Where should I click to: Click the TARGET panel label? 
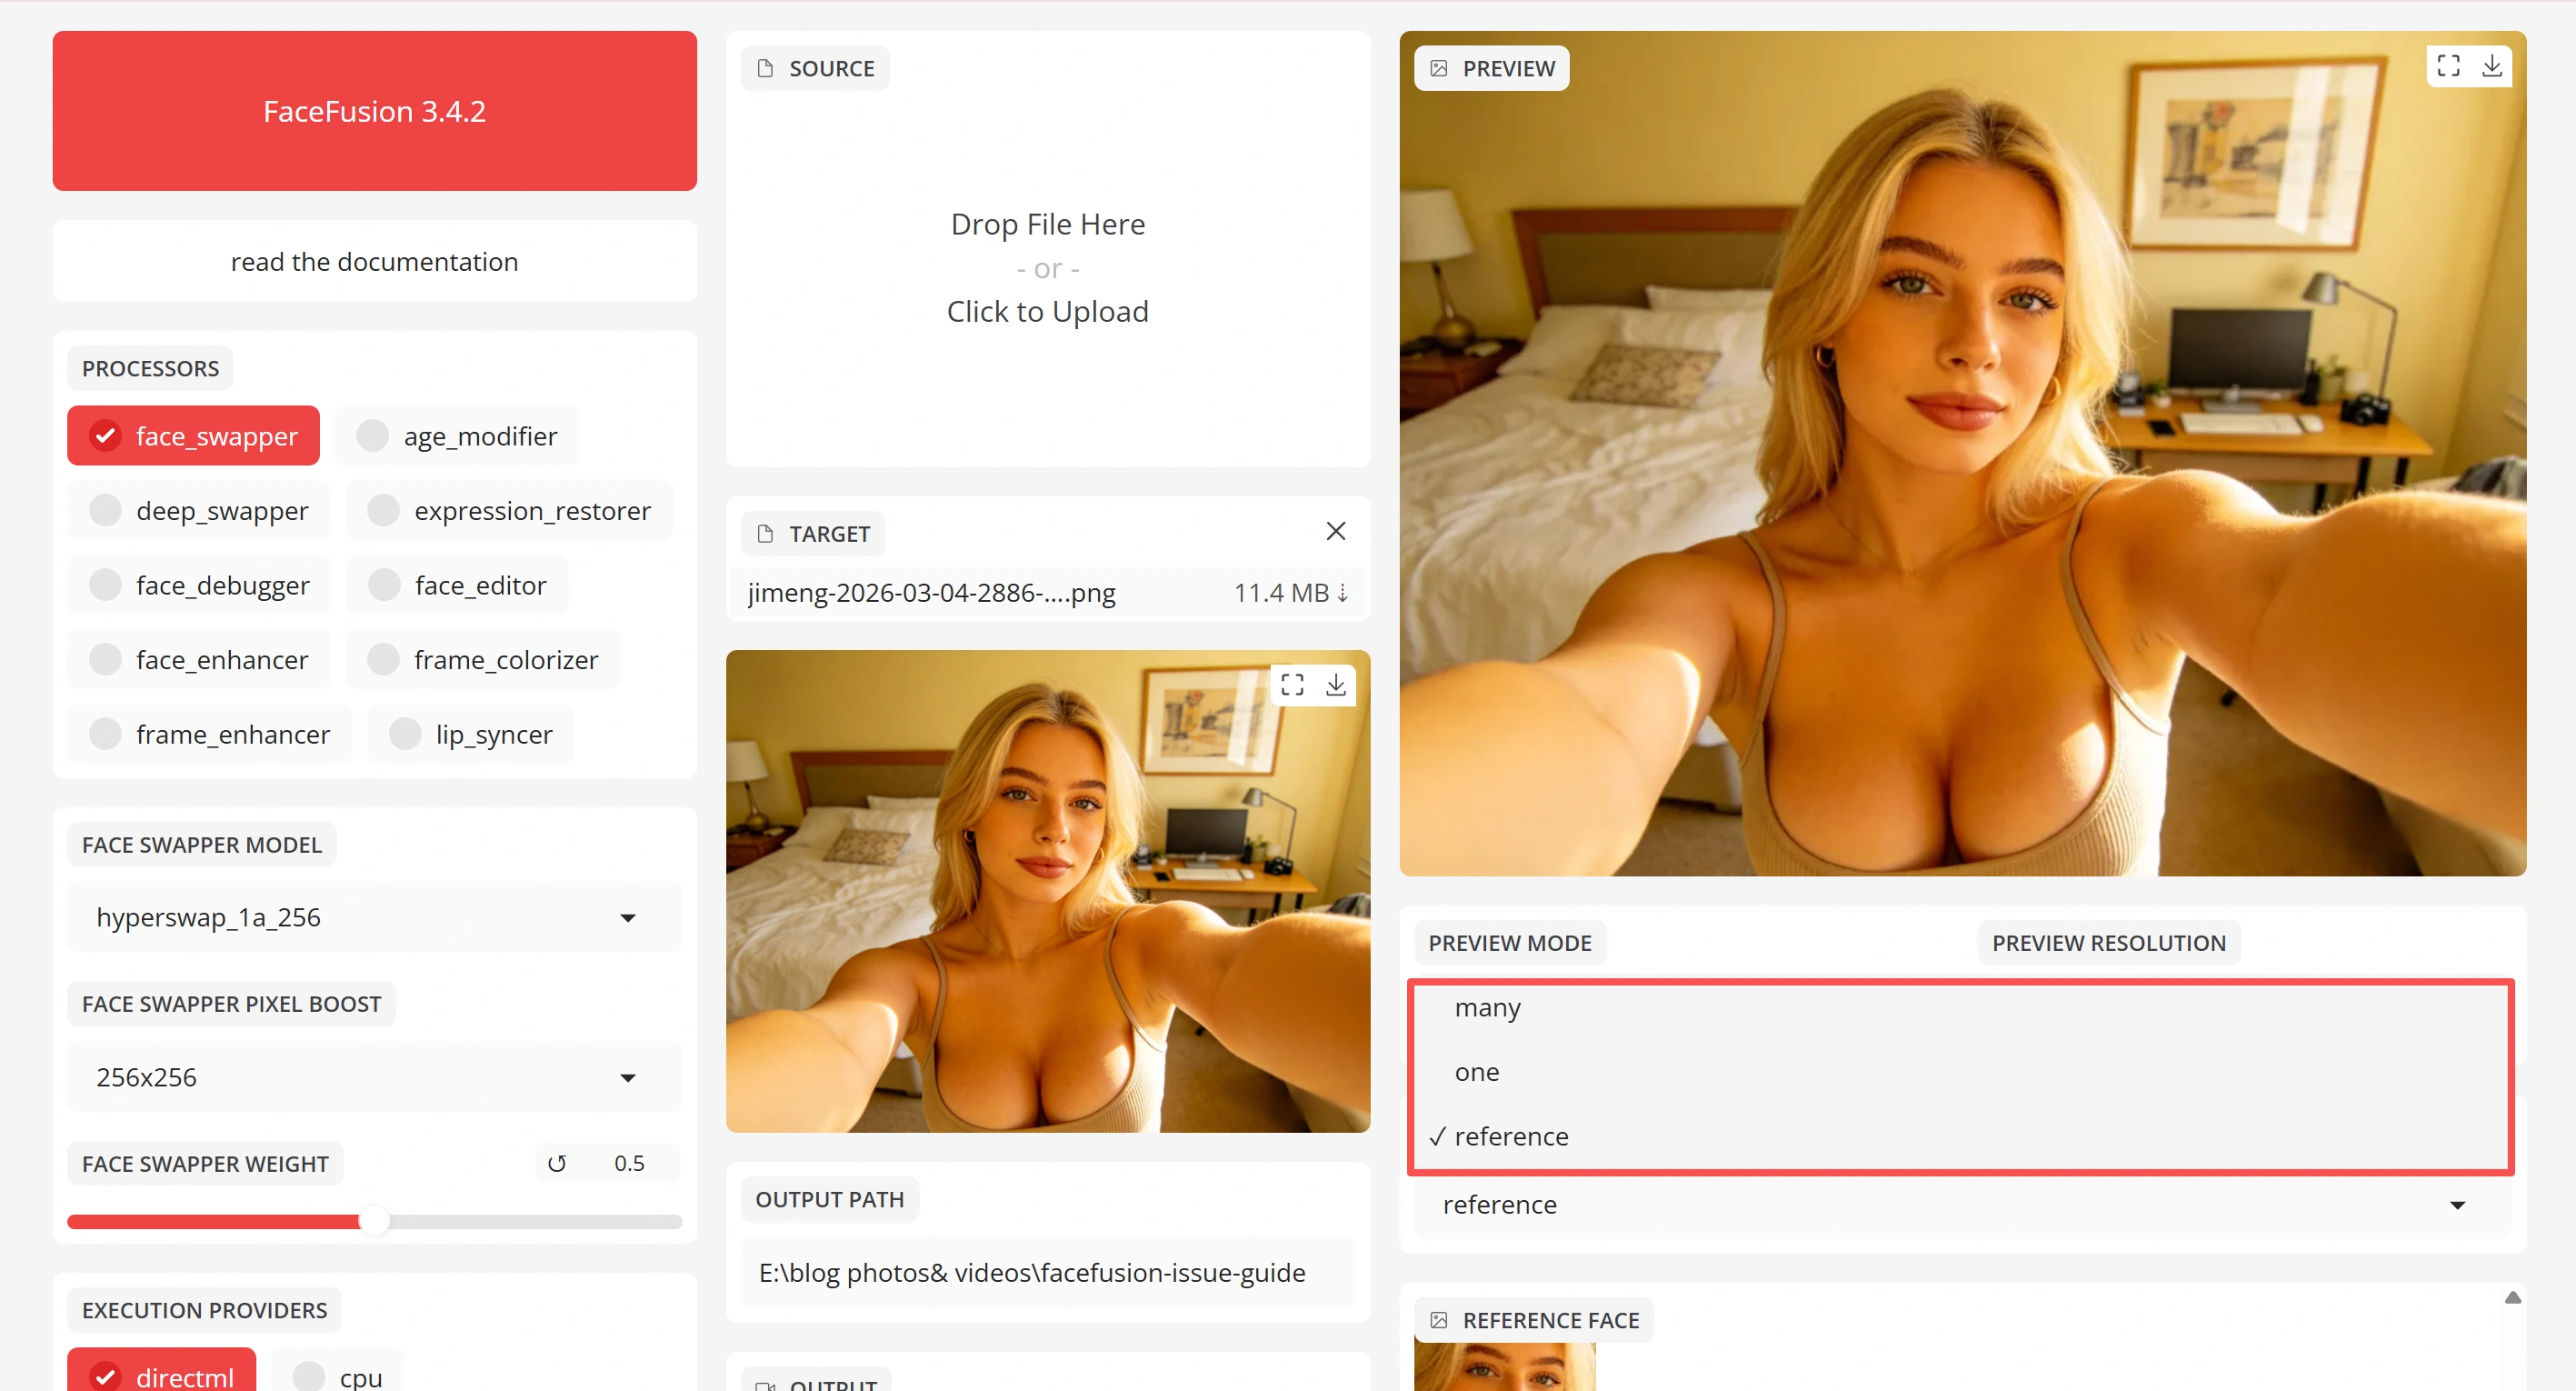click(x=813, y=534)
